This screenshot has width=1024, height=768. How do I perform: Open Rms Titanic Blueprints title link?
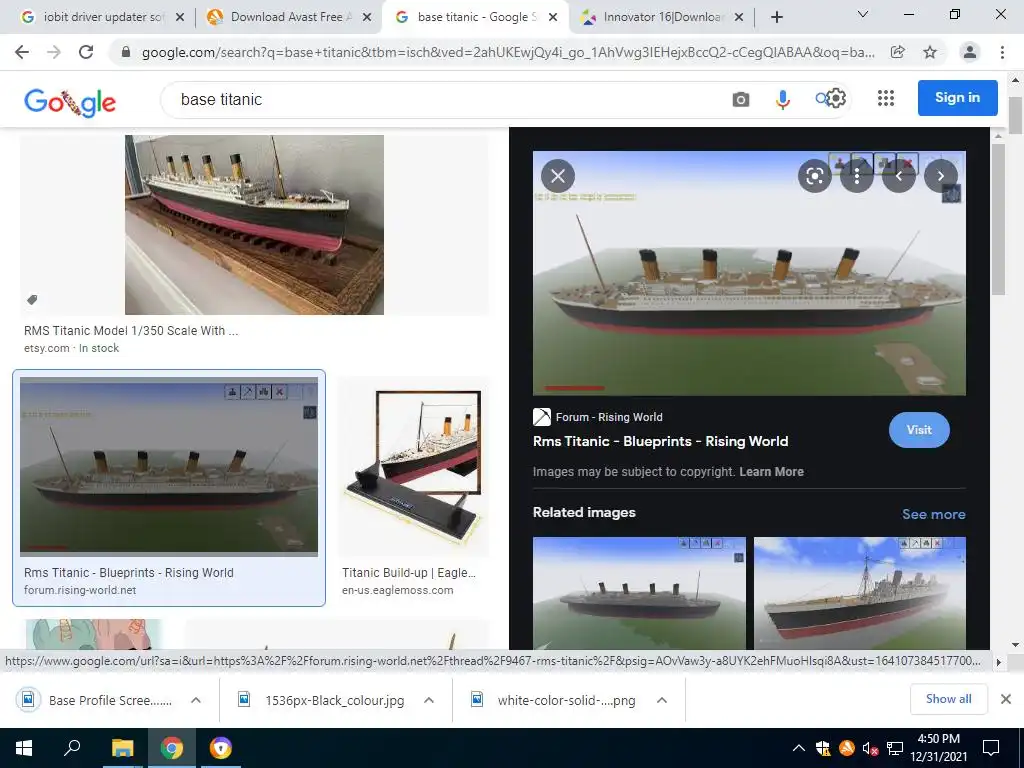[x=660, y=441]
